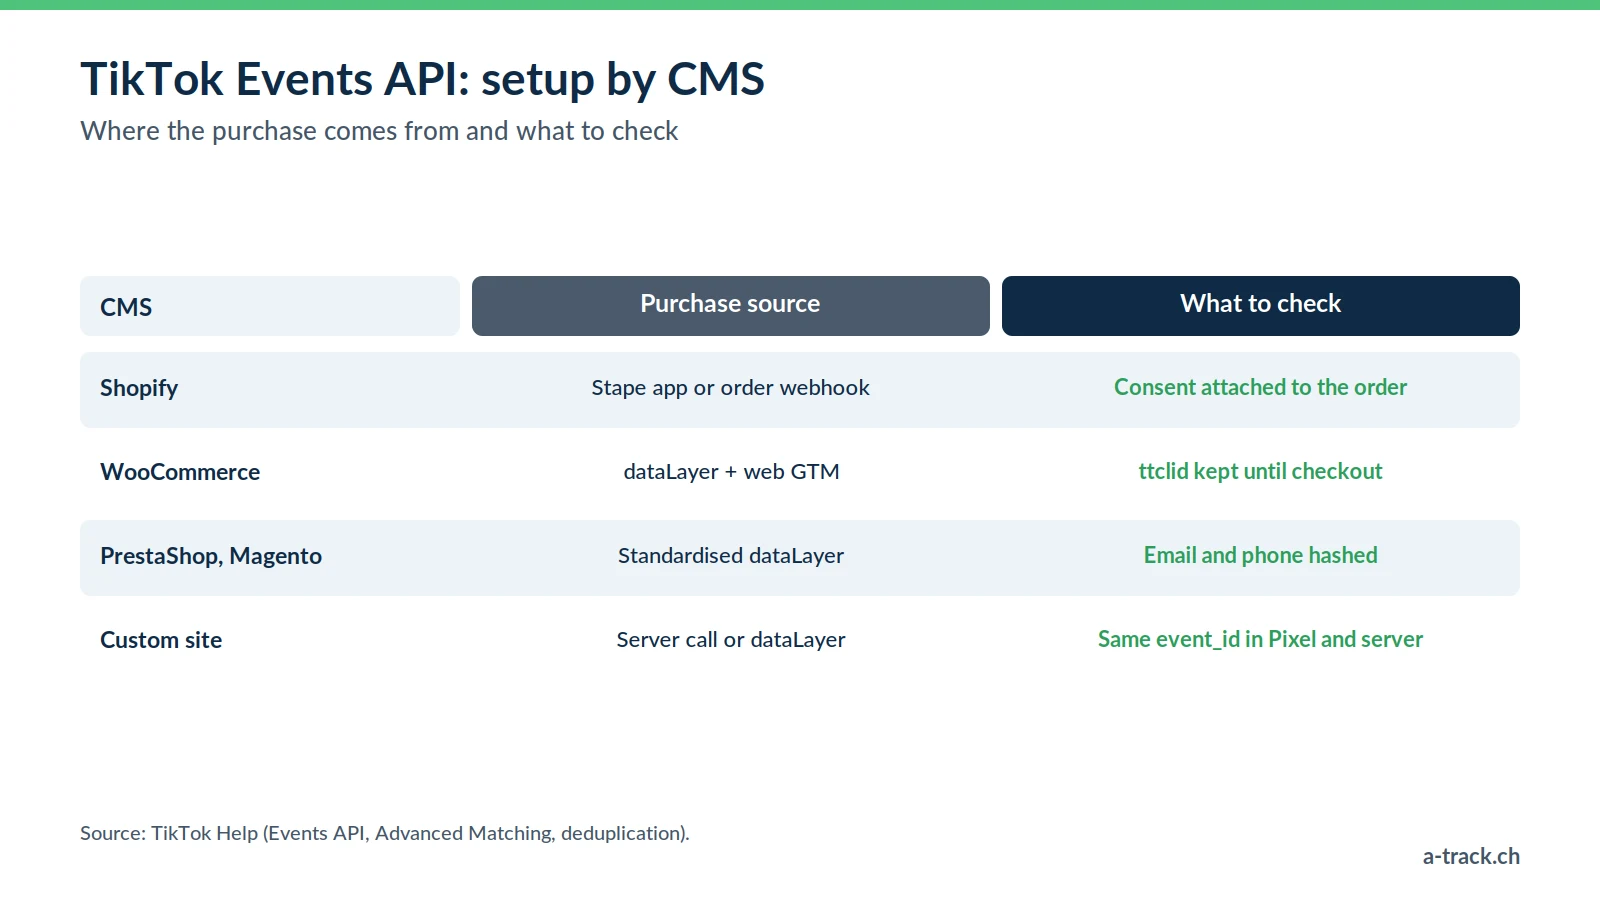Click 'Consent attached to the order' cell

tap(1261, 388)
